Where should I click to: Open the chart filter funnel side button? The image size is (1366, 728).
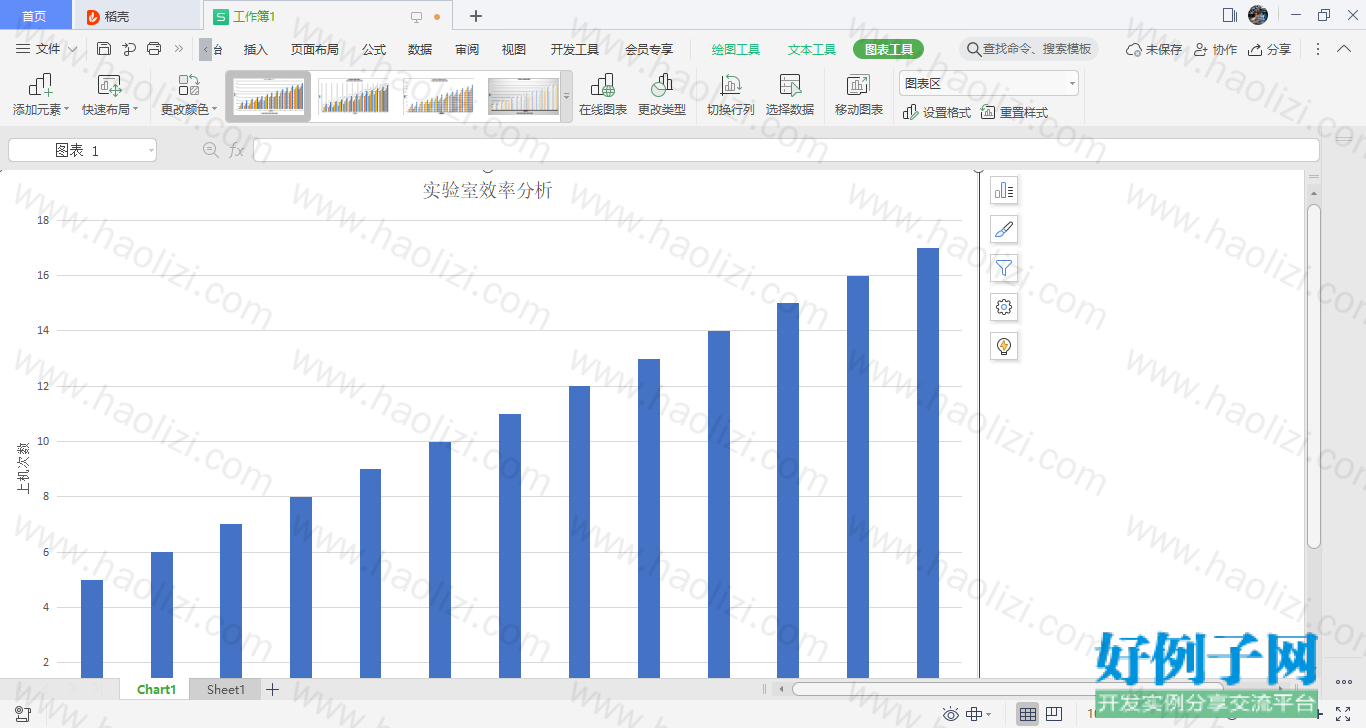click(1004, 268)
